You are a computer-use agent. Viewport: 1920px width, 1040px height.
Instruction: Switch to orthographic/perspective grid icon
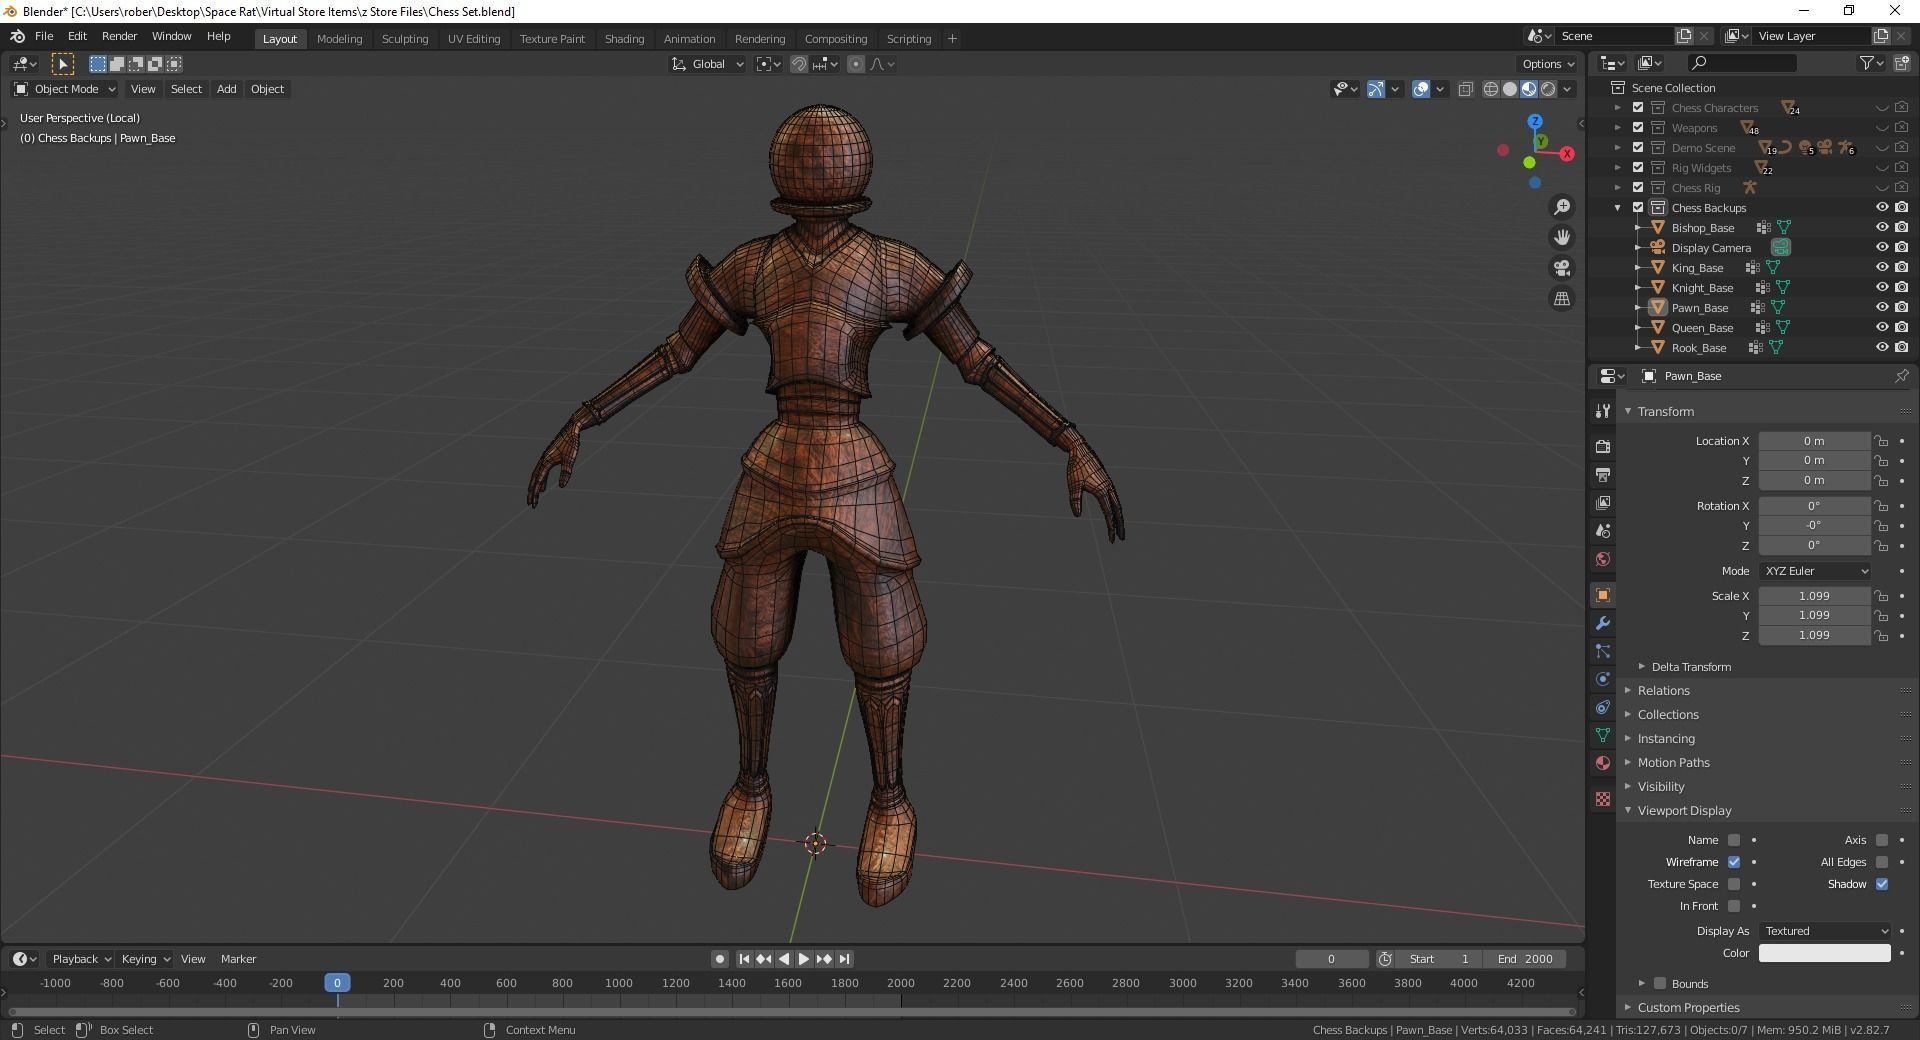click(x=1561, y=299)
